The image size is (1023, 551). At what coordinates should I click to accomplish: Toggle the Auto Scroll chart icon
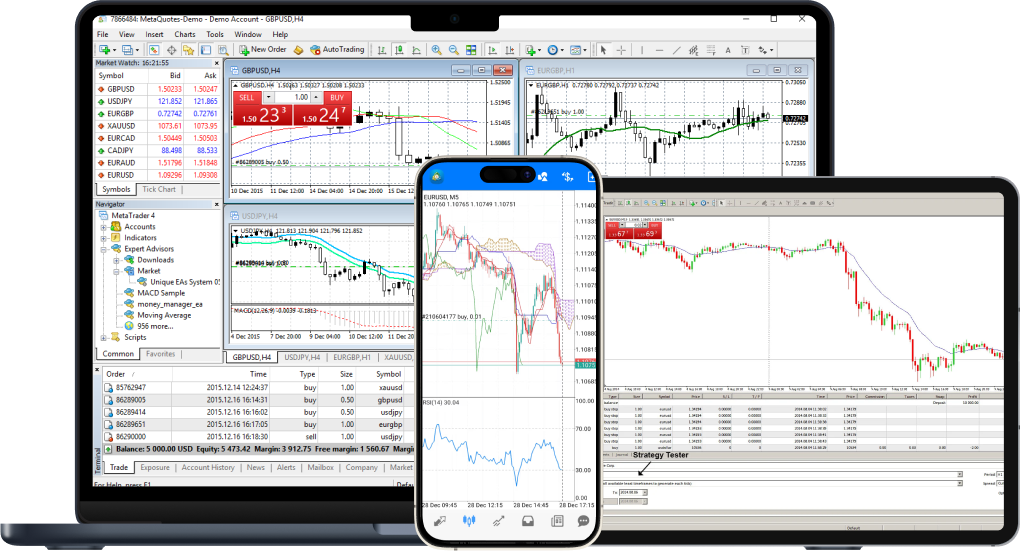tap(493, 50)
